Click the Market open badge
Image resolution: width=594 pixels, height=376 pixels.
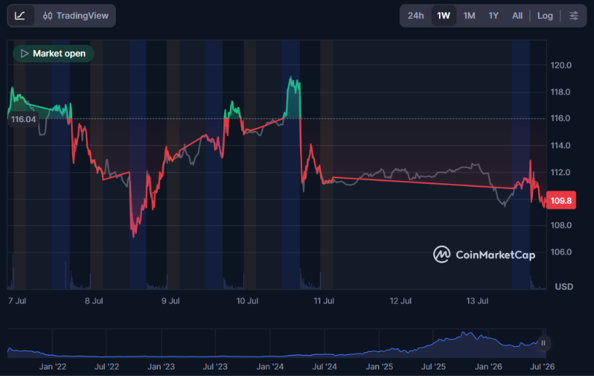53,53
